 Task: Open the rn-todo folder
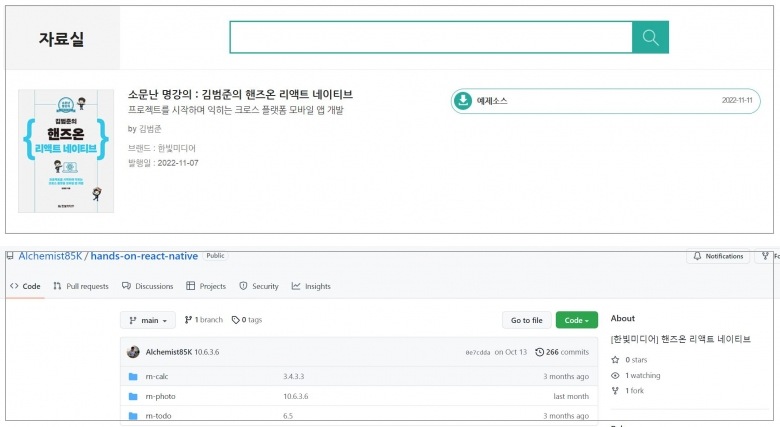pos(158,416)
